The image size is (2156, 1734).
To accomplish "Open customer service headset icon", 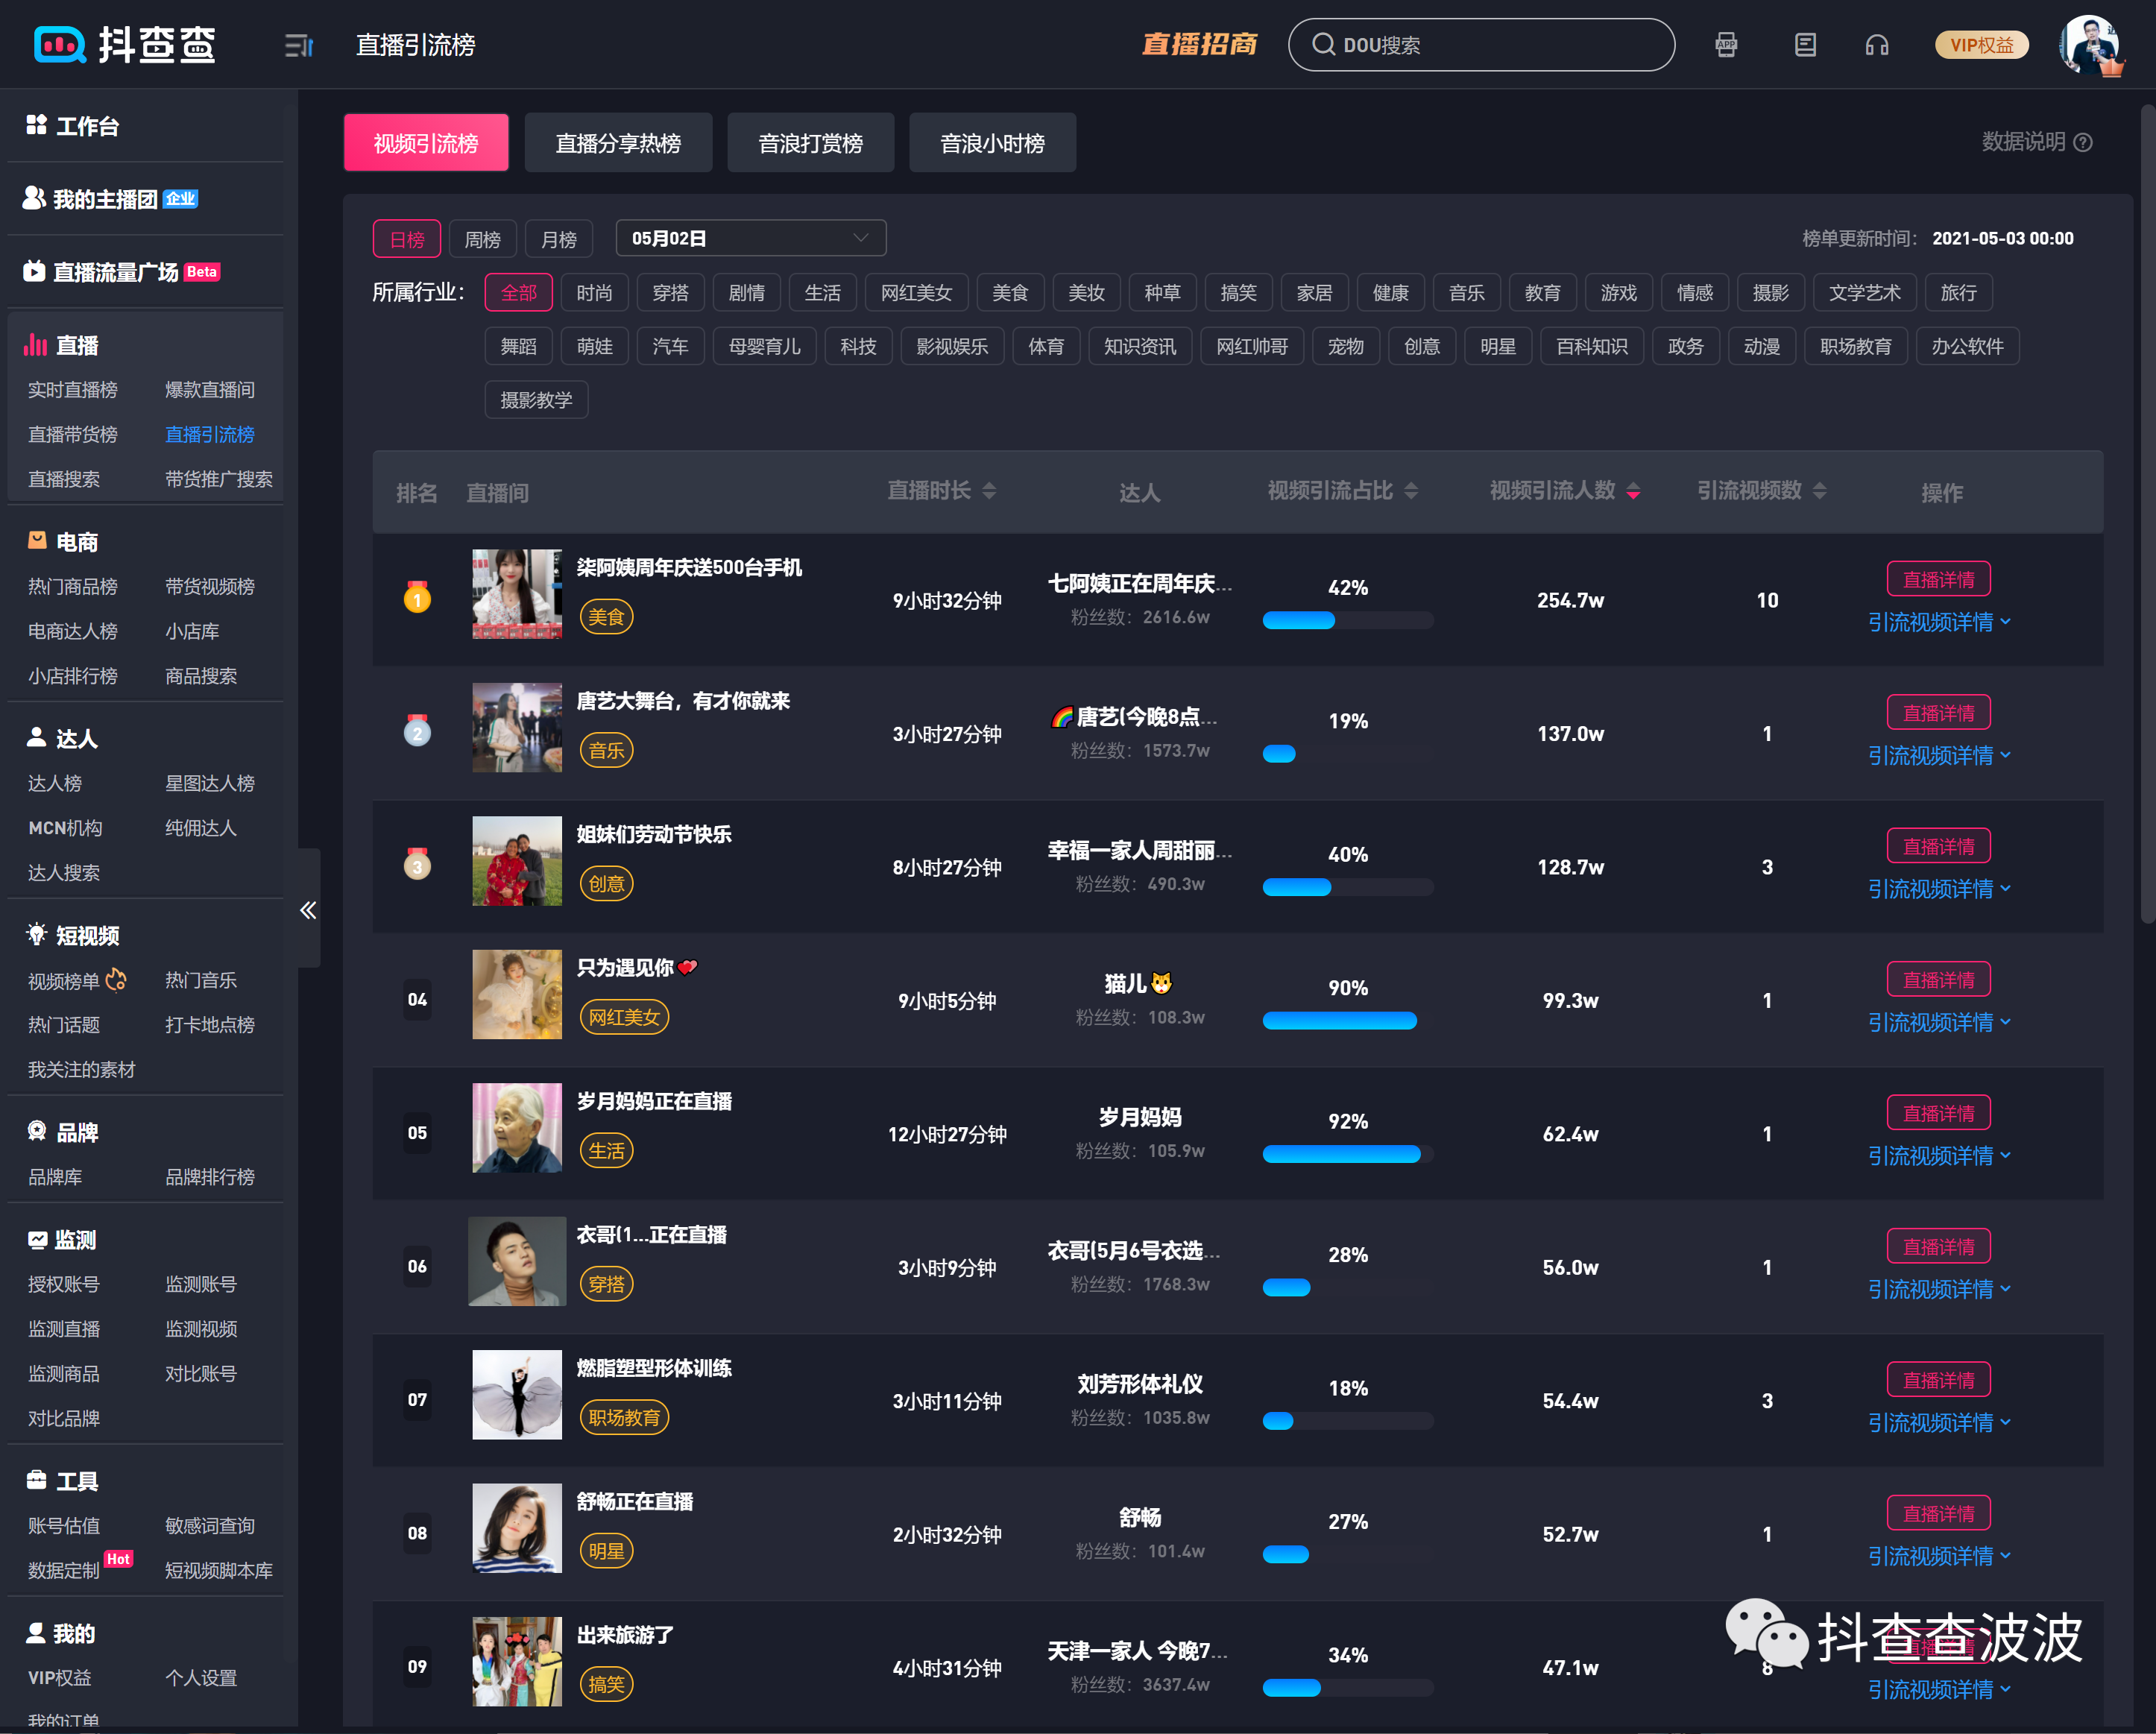I will [x=1876, y=45].
